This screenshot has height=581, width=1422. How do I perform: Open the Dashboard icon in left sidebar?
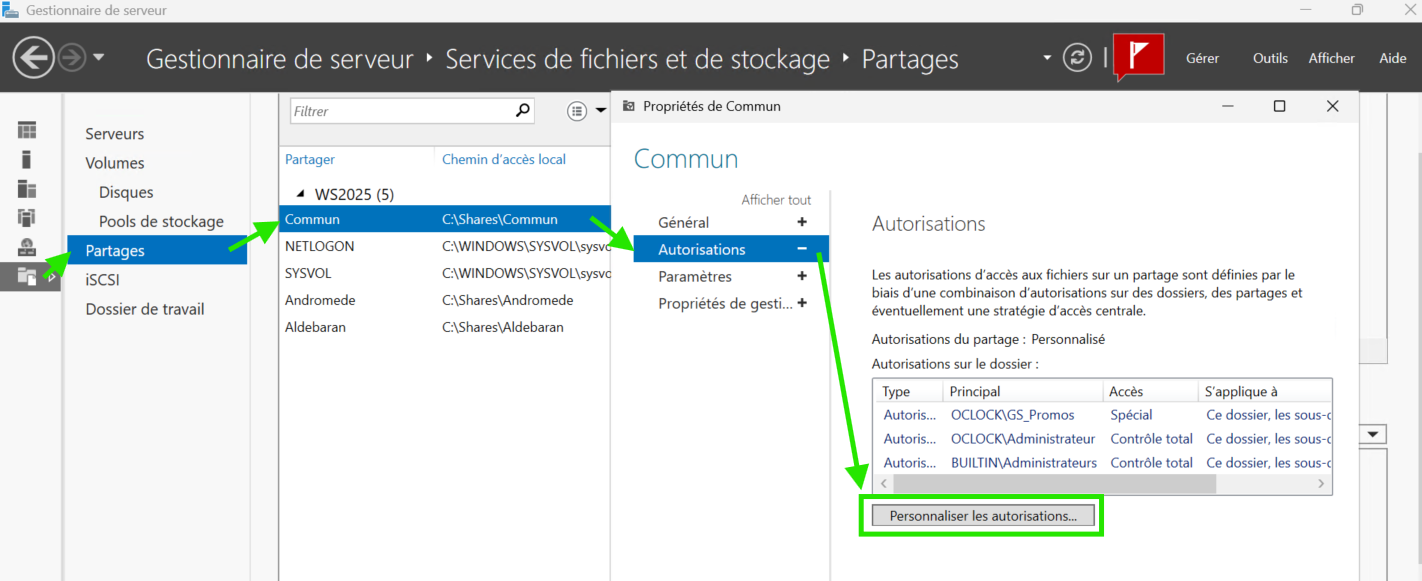pos(27,130)
